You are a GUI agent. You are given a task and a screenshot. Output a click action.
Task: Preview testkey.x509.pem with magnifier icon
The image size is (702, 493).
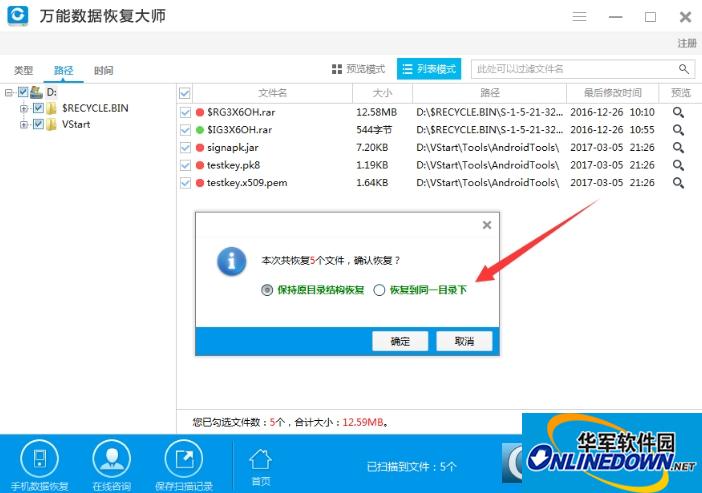tap(678, 183)
